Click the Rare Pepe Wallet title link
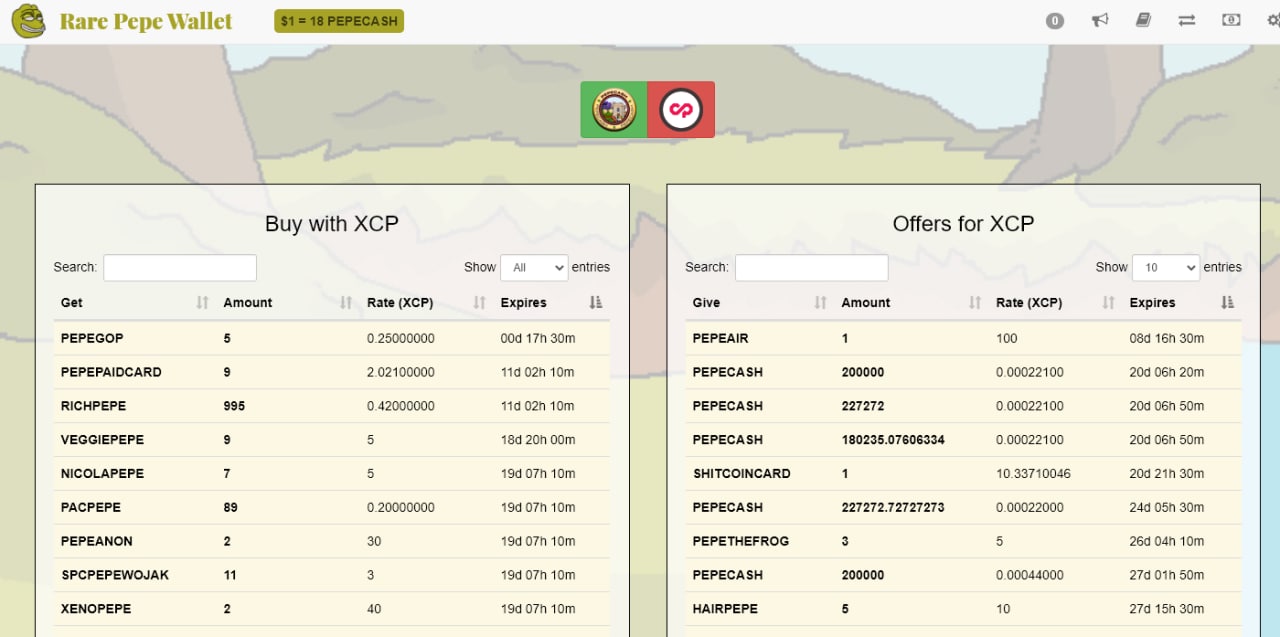This screenshot has width=1280, height=637. [x=146, y=21]
